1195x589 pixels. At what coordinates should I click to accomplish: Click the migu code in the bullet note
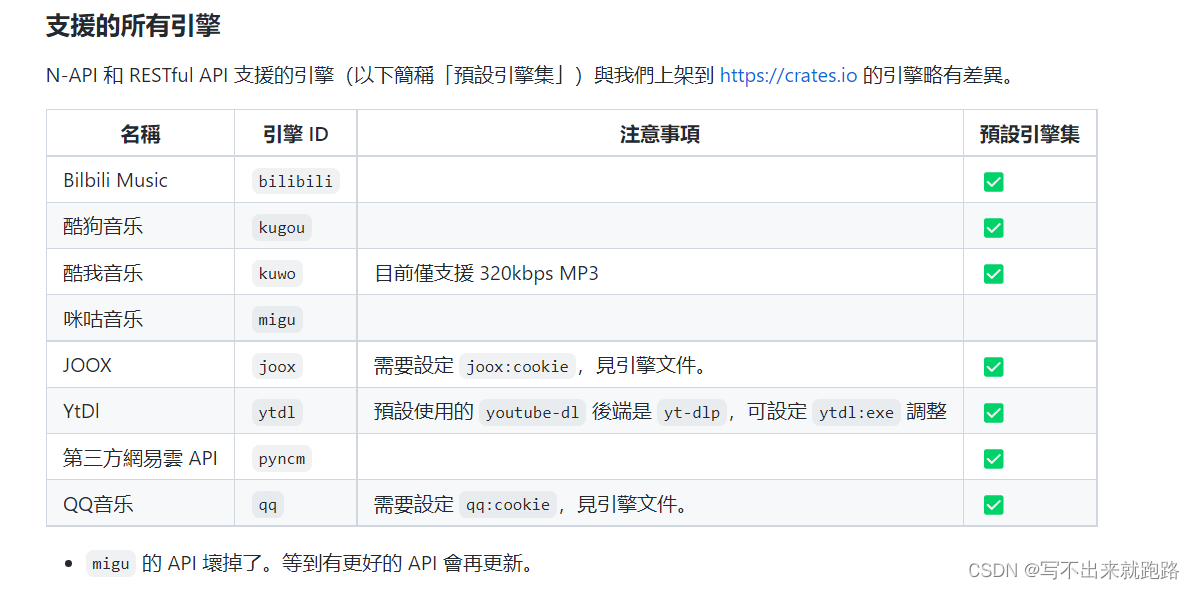point(111,565)
